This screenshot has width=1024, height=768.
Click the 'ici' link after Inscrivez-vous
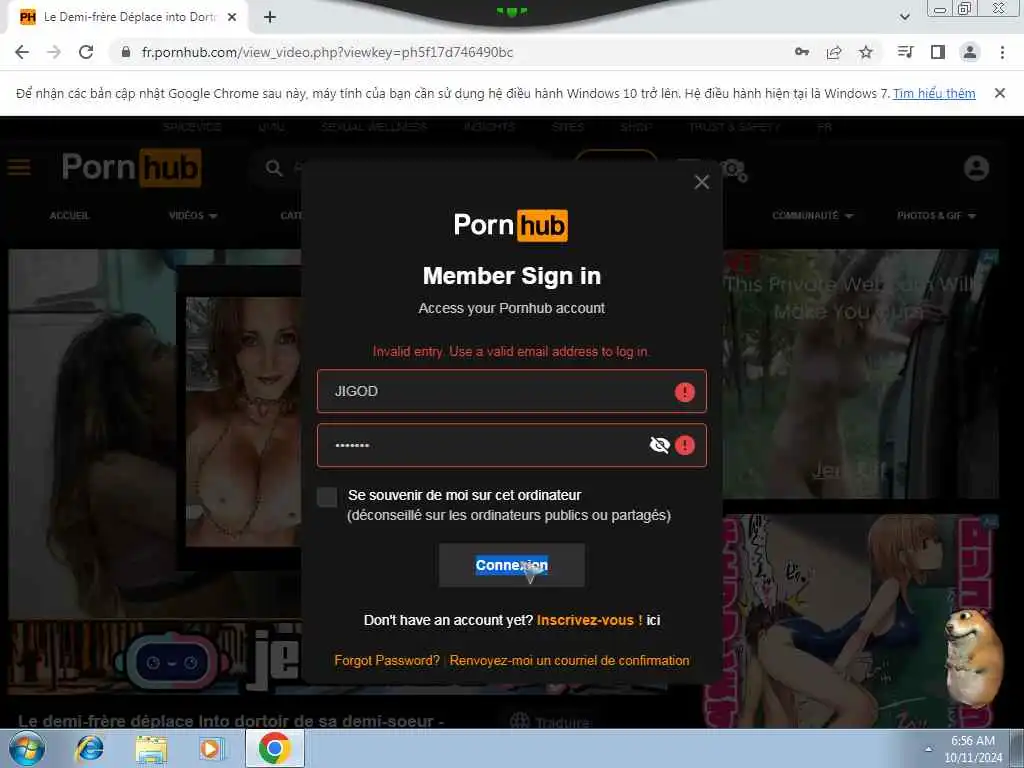coord(653,620)
